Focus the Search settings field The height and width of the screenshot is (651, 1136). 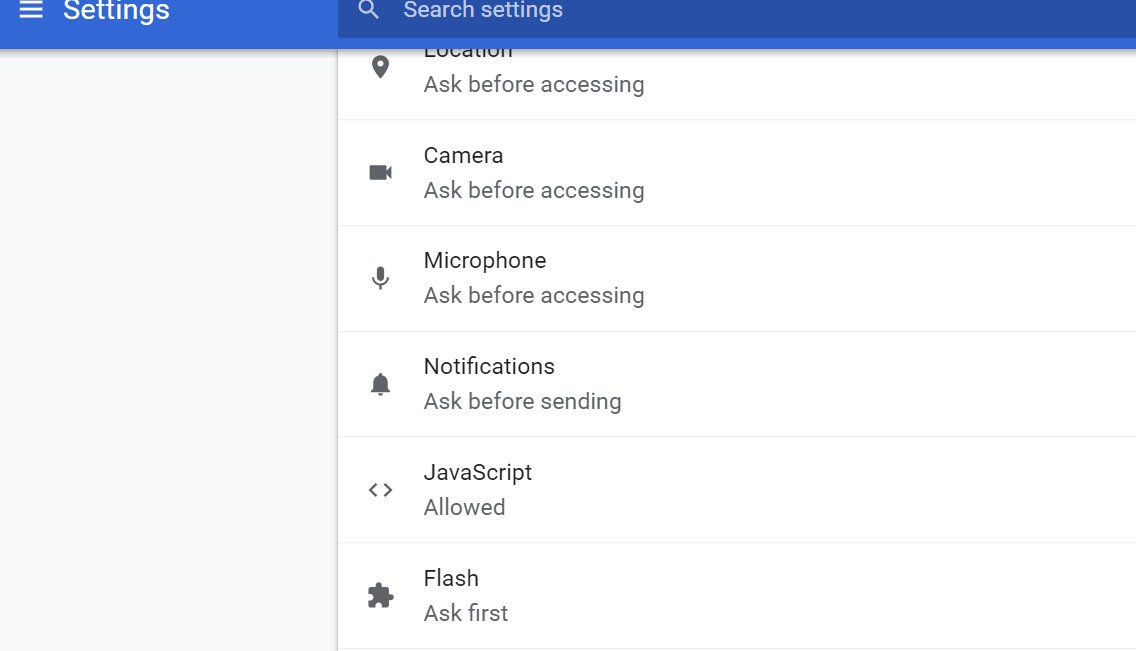point(700,11)
